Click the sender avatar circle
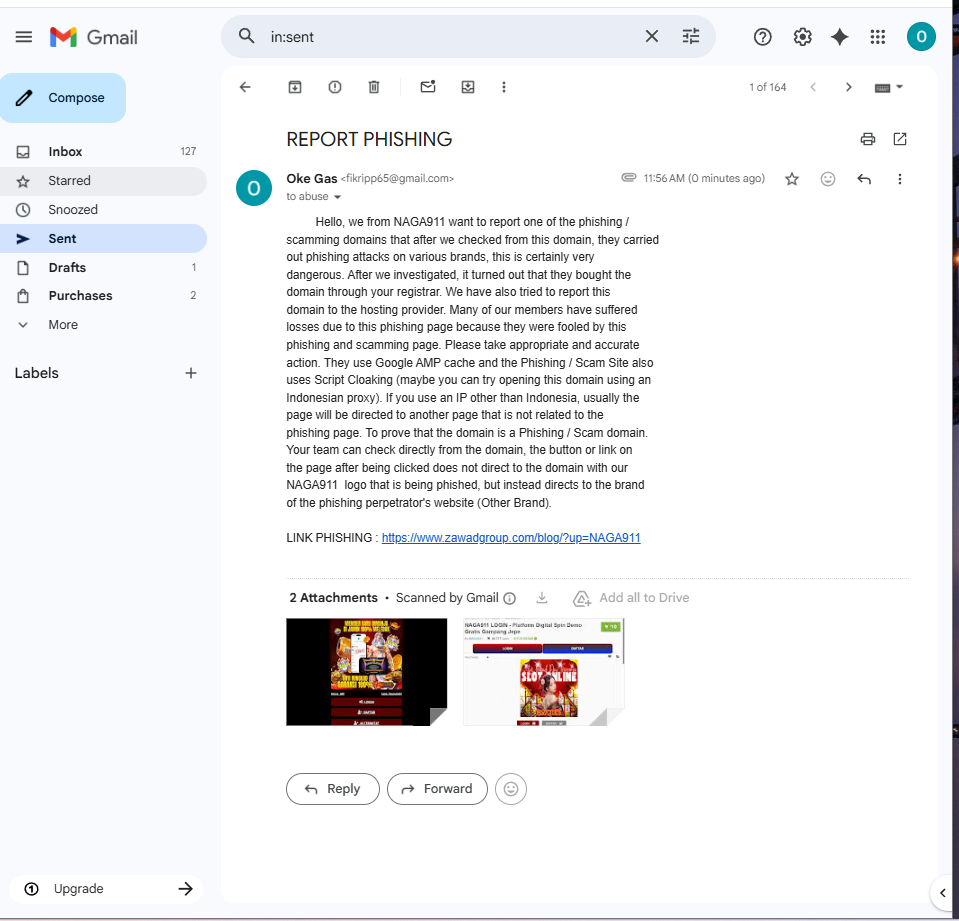Screen dimensions: 959x921 click(254, 188)
